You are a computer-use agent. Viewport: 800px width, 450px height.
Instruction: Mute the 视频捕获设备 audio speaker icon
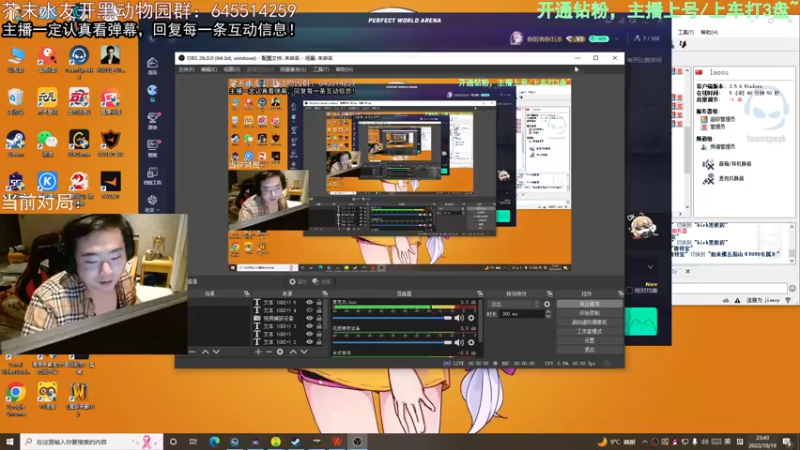click(x=459, y=342)
